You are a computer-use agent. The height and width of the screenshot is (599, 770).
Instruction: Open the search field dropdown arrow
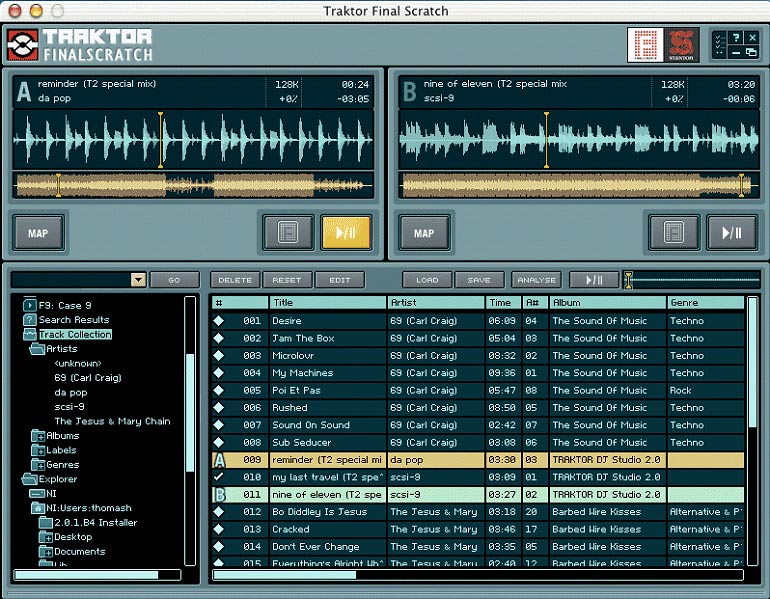tap(138, 280)
